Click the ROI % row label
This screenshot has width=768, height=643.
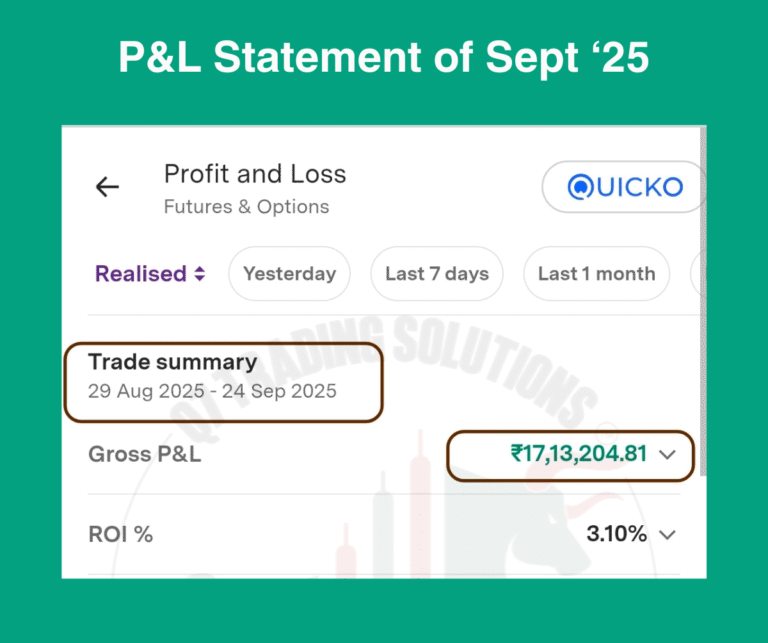click(x=120, y=534)
